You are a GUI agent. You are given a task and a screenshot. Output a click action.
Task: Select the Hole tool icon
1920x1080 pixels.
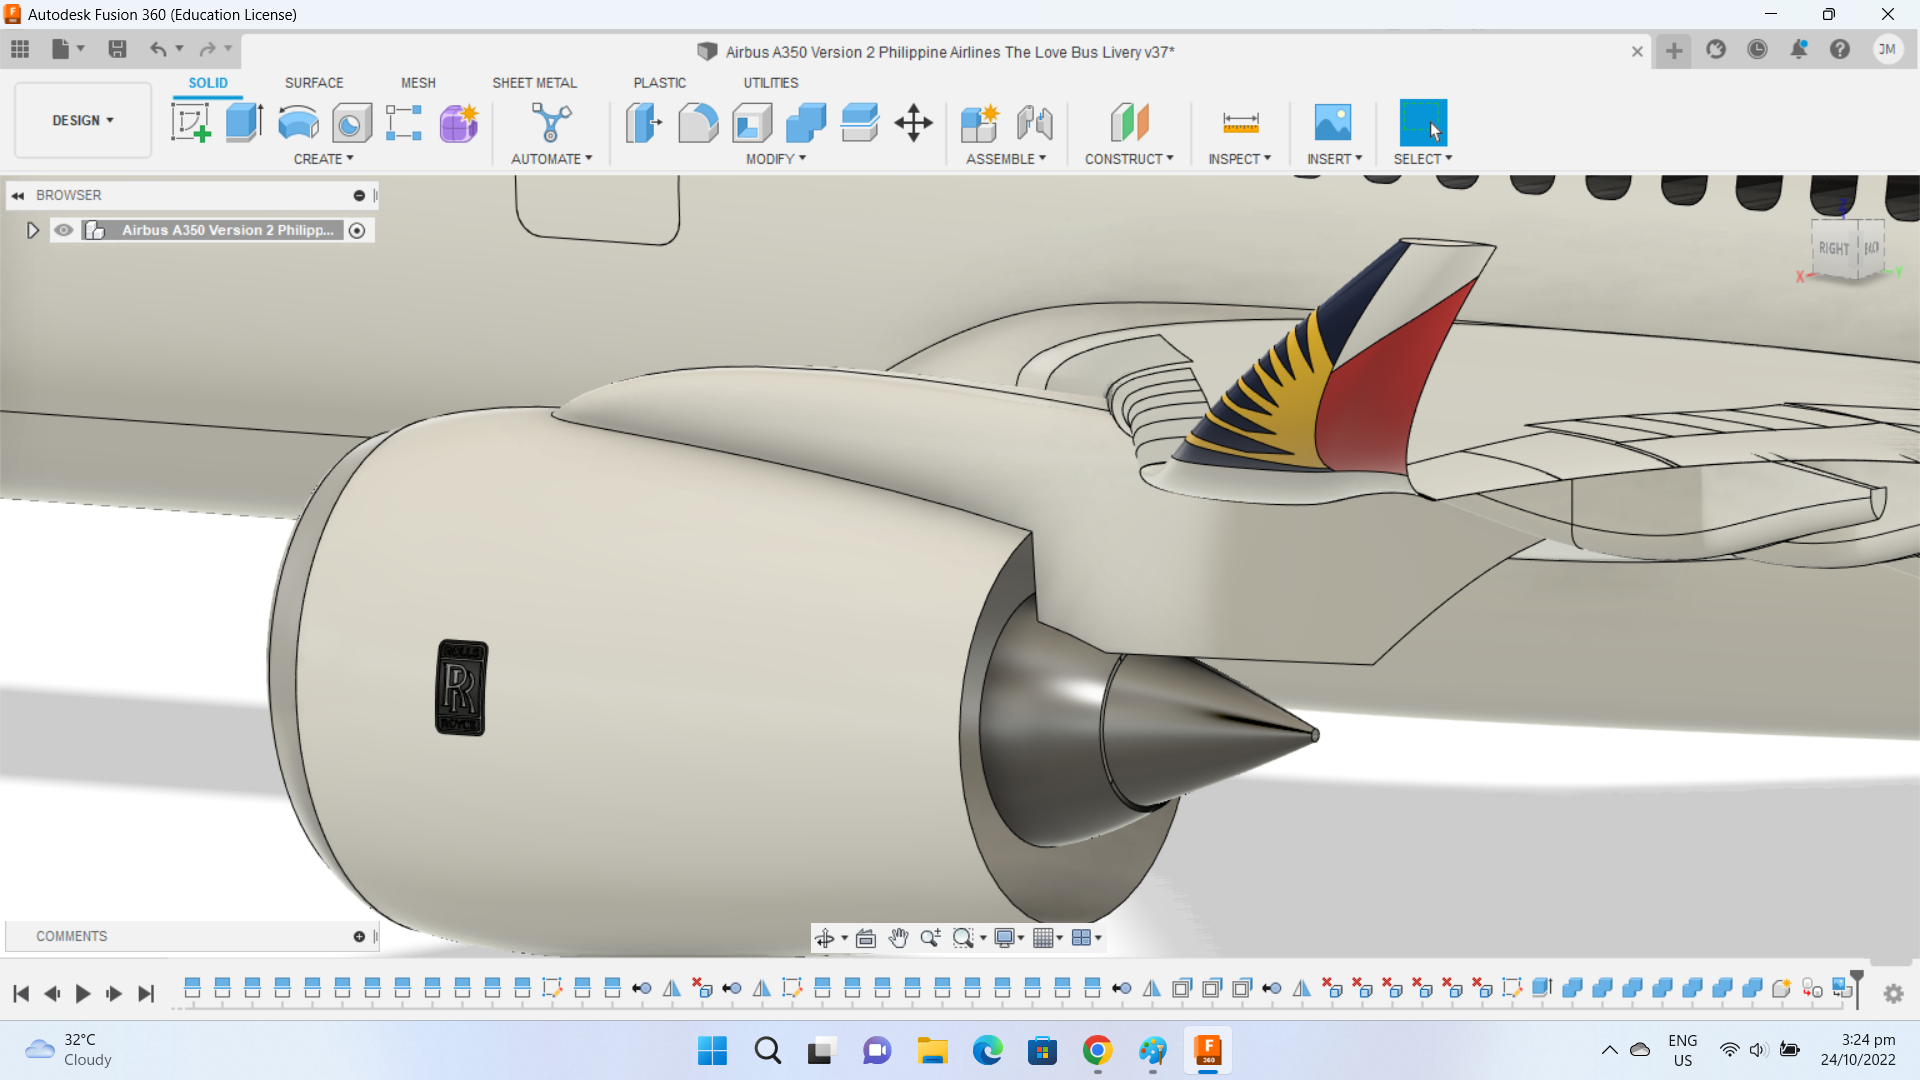pos(351,123)
